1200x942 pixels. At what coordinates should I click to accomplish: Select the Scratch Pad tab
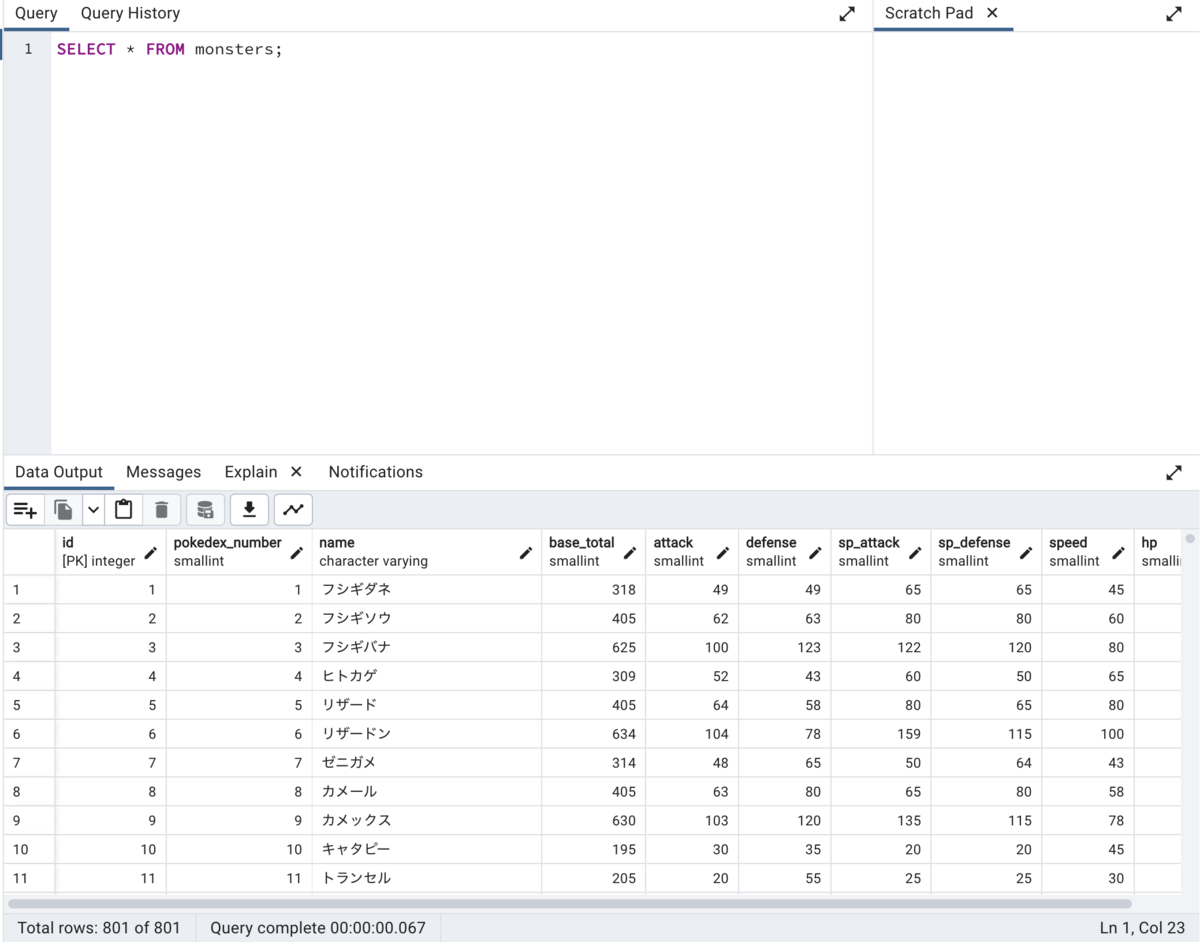pyautogui.click(x=929, y=13)
